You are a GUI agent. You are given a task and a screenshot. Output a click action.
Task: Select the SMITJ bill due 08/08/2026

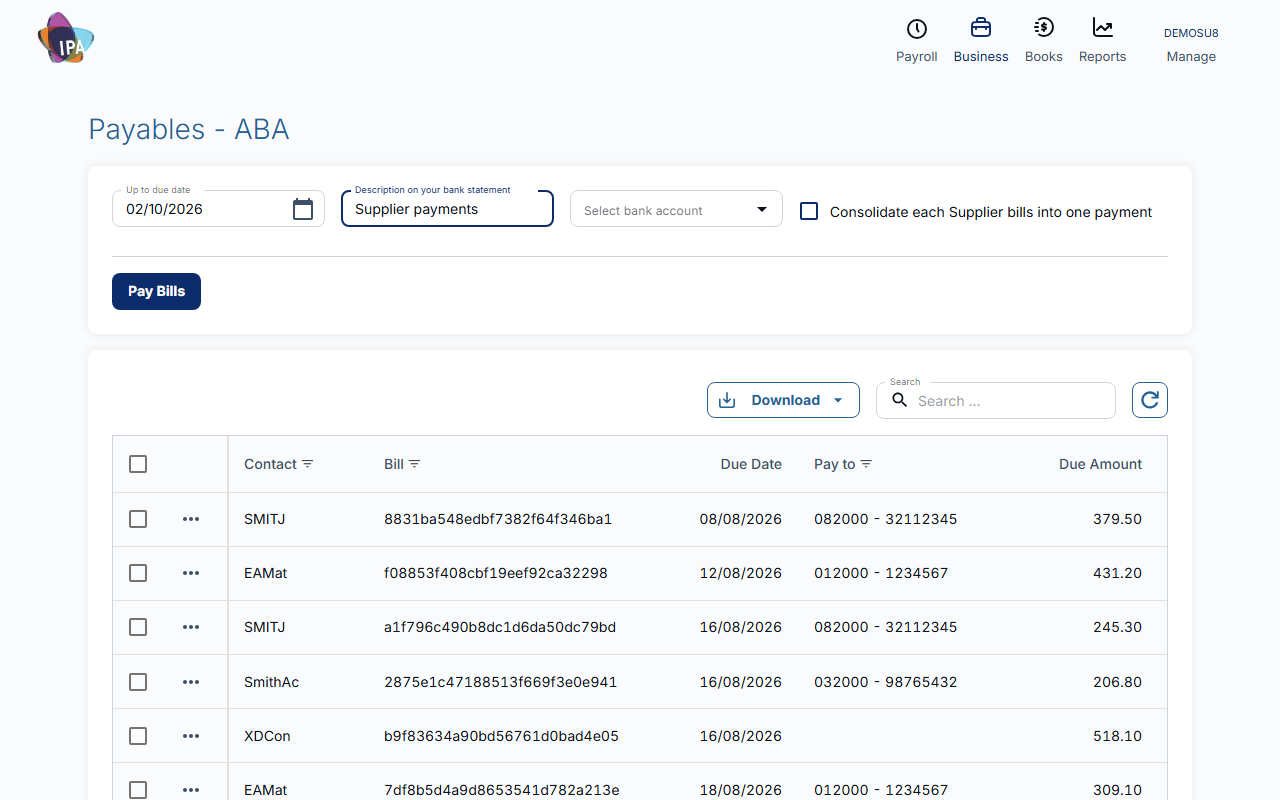(138, 519)
